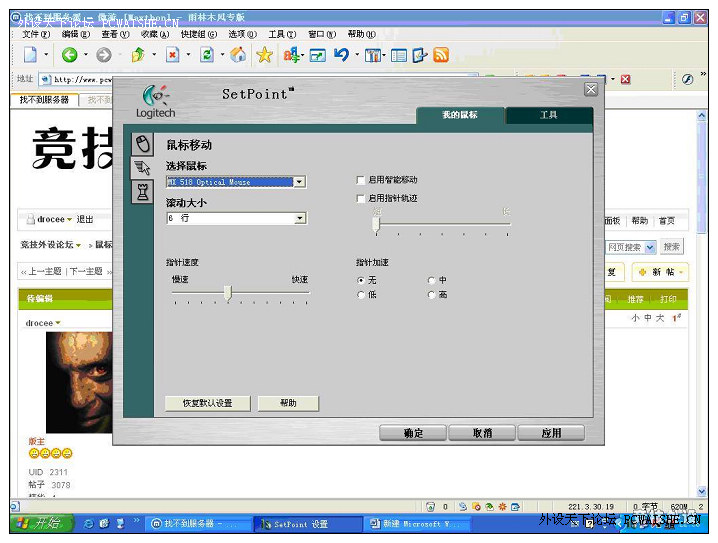Enable the 启用指针轨迹 checkbox
This screenshot has height=543, width=718.
pyautogui.click(x=361, y=199)
